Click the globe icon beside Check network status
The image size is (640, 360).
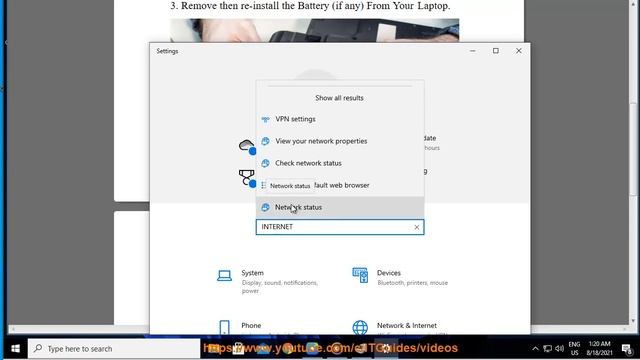tap(265, 163)
